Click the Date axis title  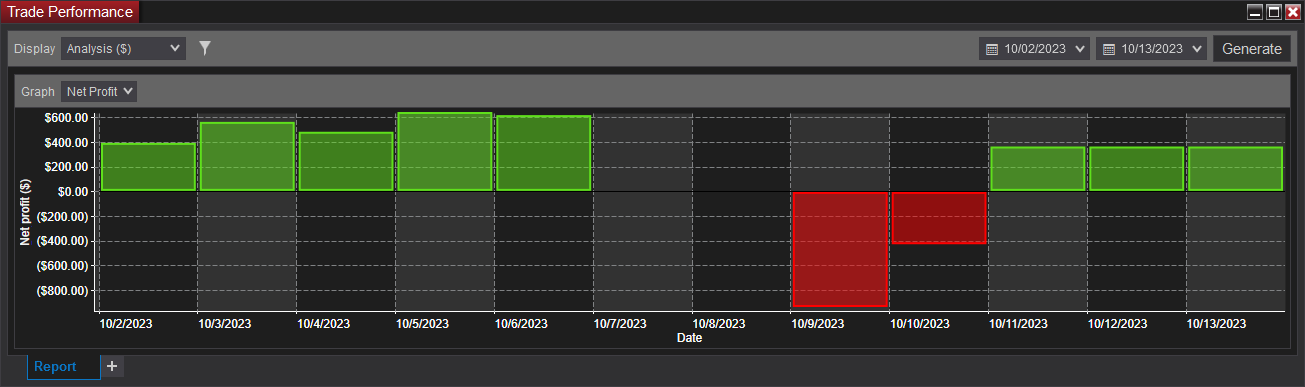(689, 338)
